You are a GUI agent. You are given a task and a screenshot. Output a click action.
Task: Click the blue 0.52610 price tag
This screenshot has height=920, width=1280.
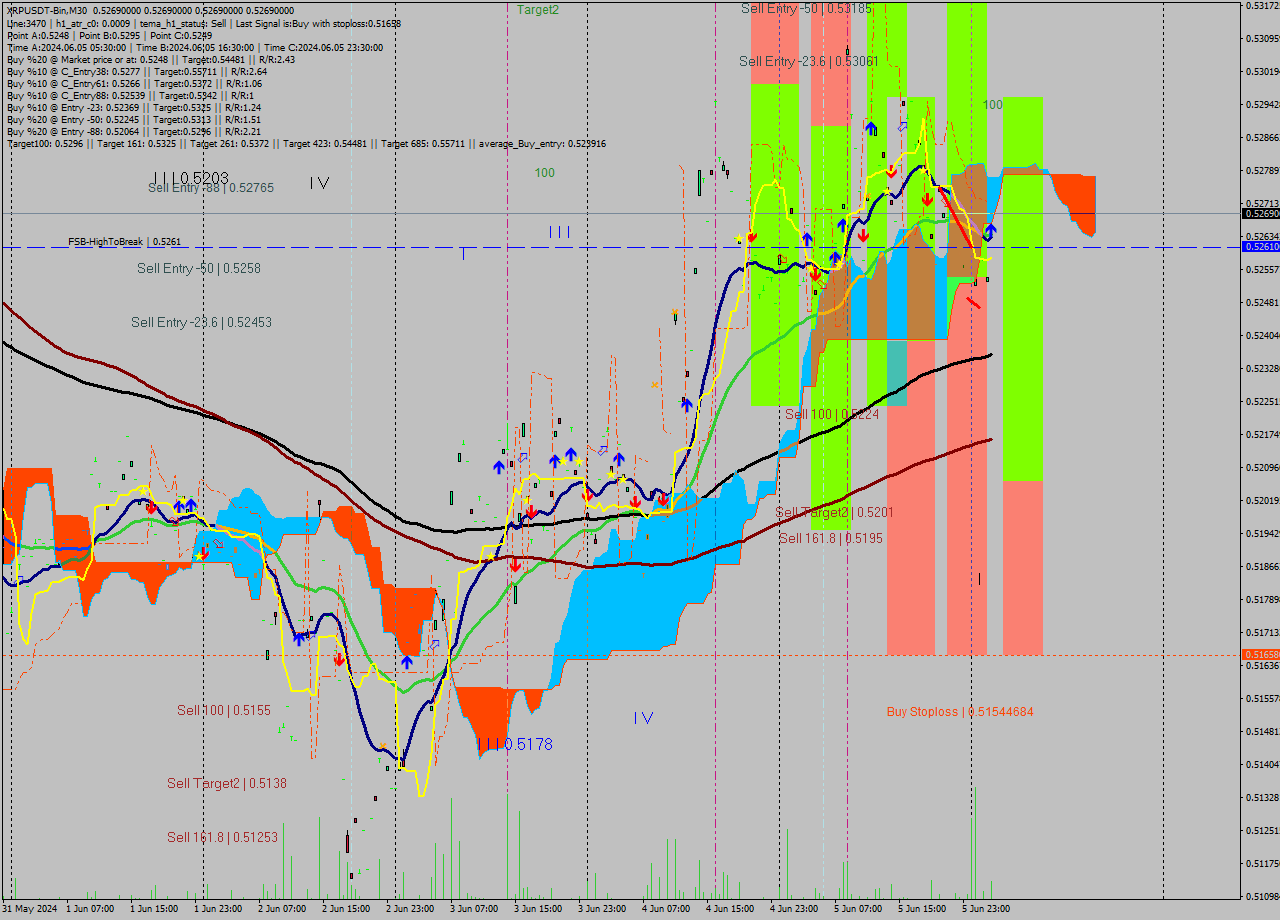(1260, 246)
